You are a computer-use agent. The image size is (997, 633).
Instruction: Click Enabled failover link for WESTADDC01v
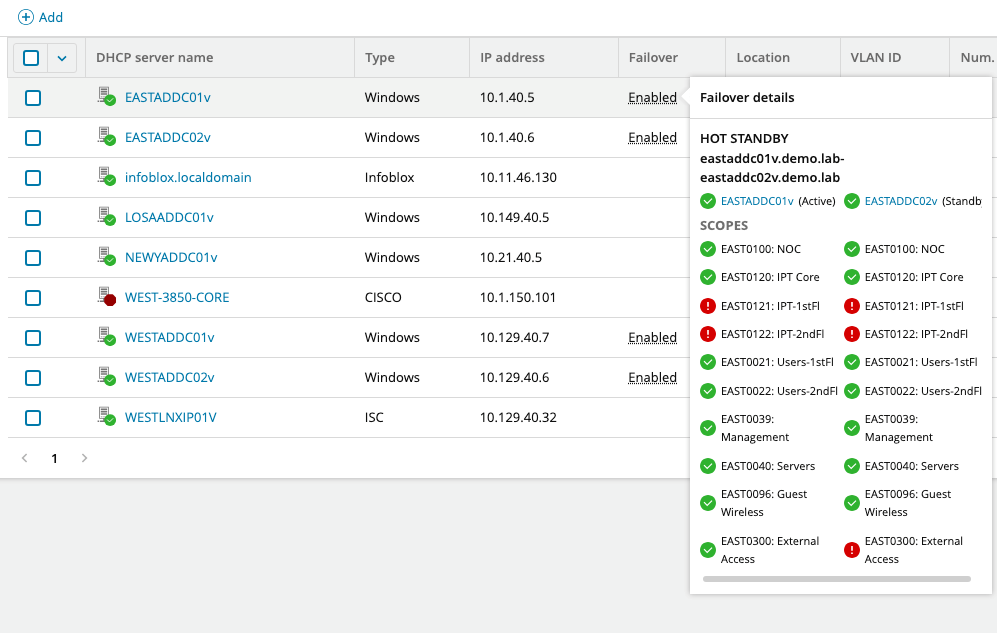[652, 337]
